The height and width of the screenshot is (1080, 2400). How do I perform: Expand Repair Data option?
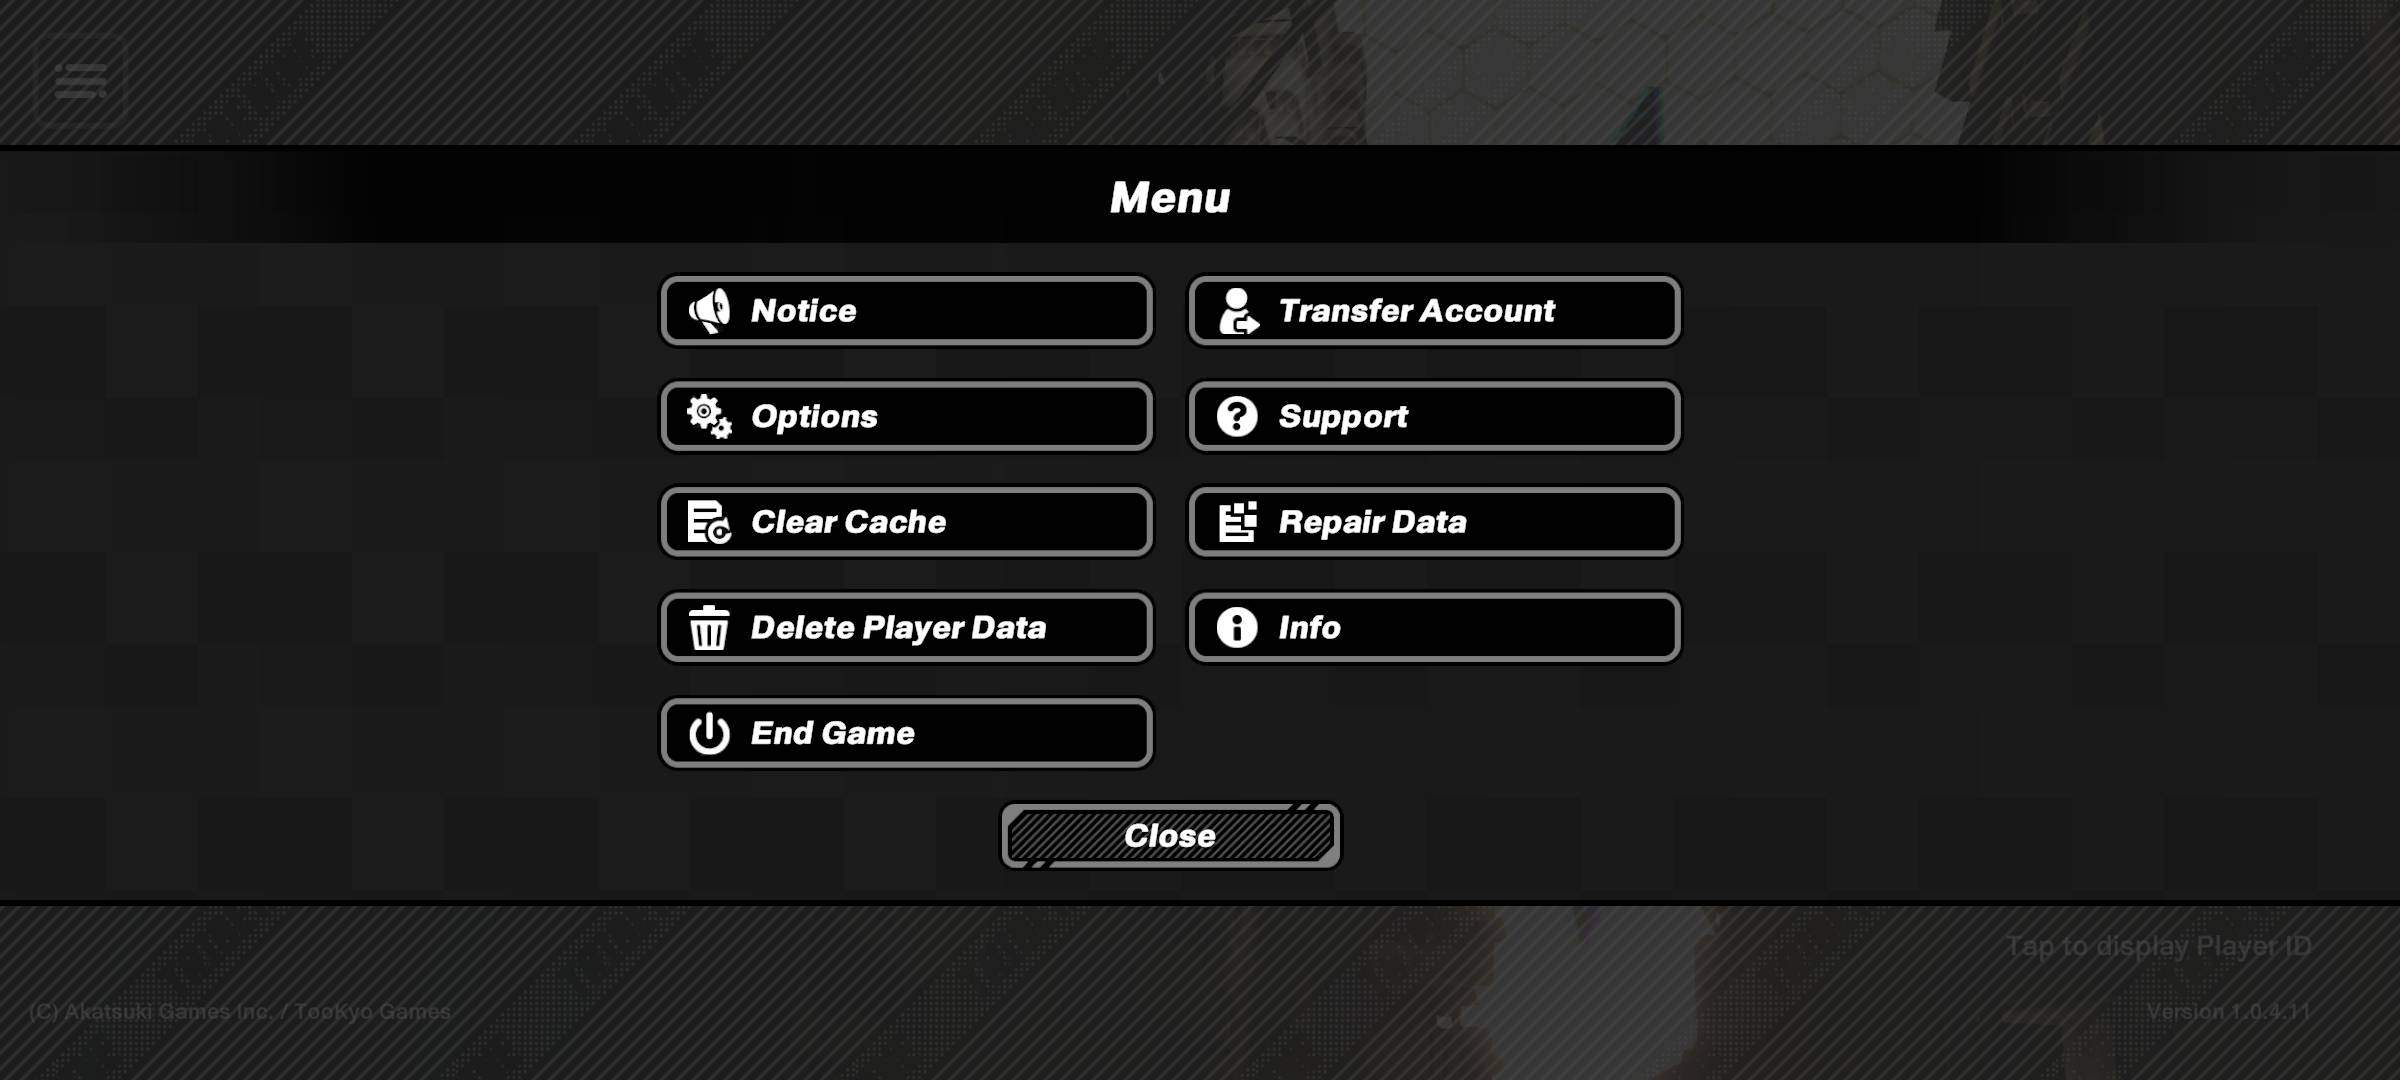(1434, 520)
